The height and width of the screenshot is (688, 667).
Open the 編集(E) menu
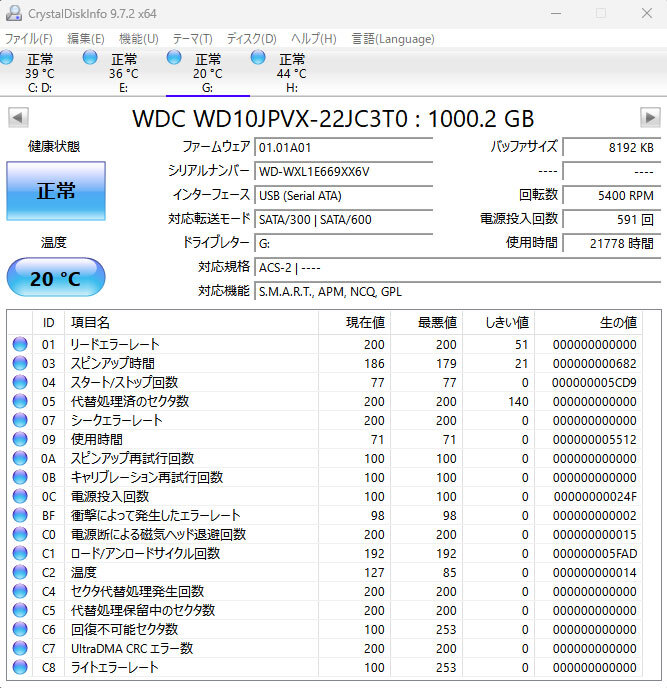coord(86,39)
